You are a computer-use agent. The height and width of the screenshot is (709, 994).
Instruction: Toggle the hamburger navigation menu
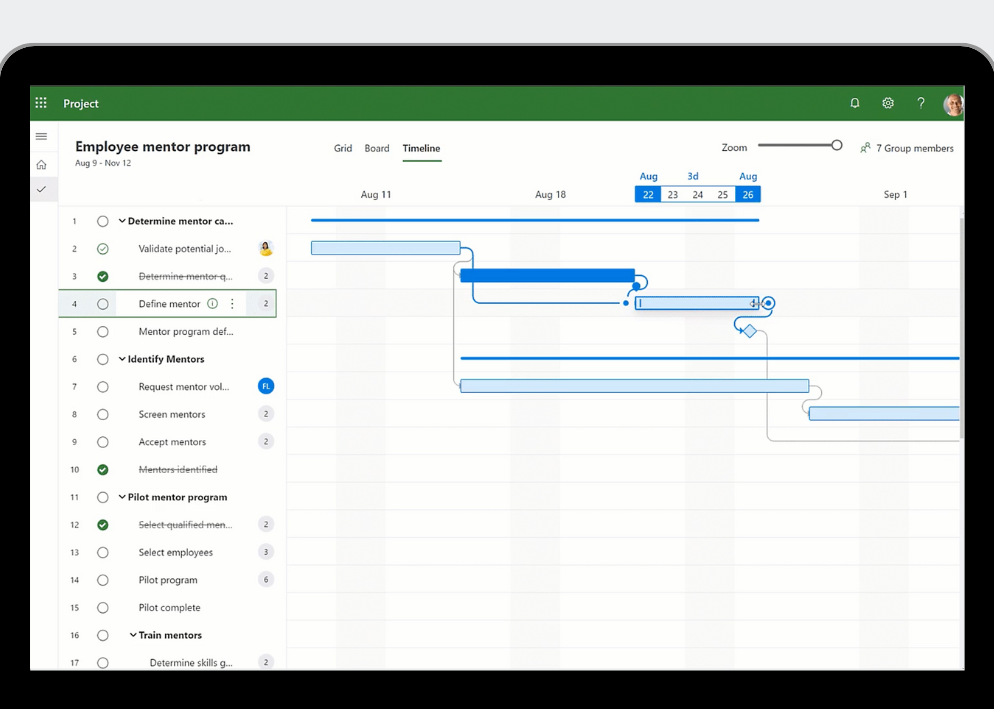coord(41,137)
